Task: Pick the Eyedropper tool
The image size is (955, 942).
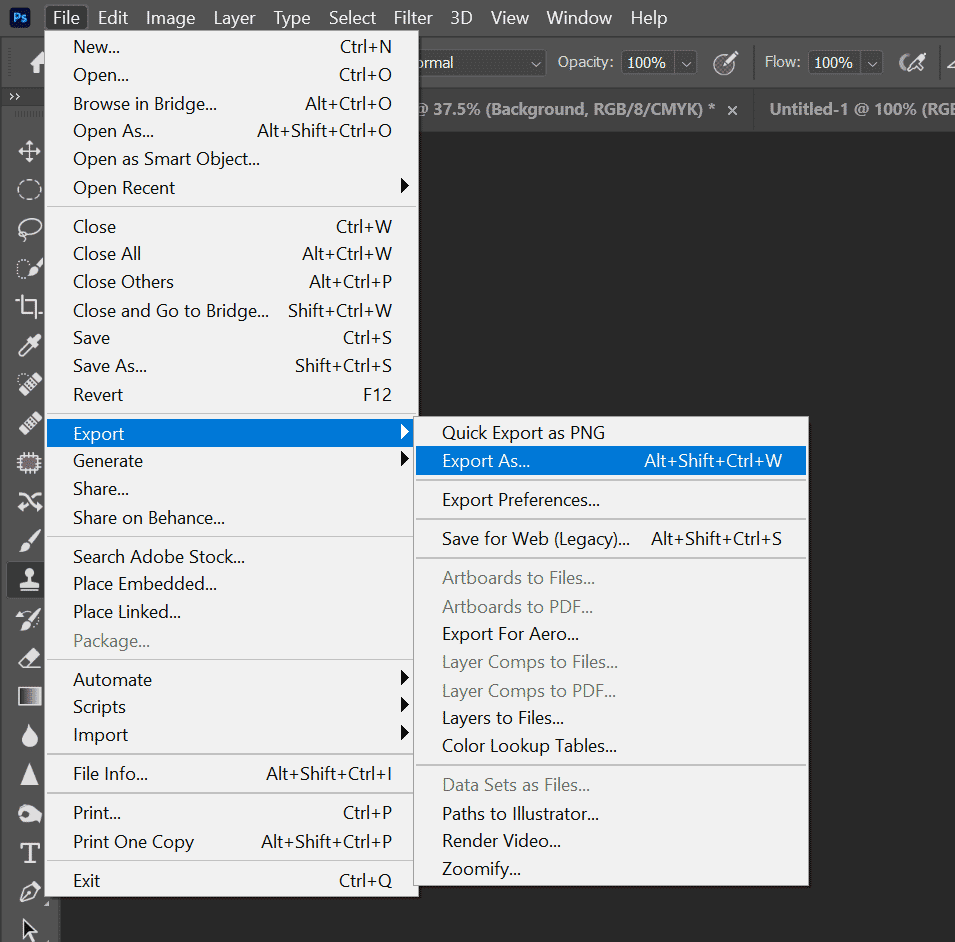Action: point(28,345)
